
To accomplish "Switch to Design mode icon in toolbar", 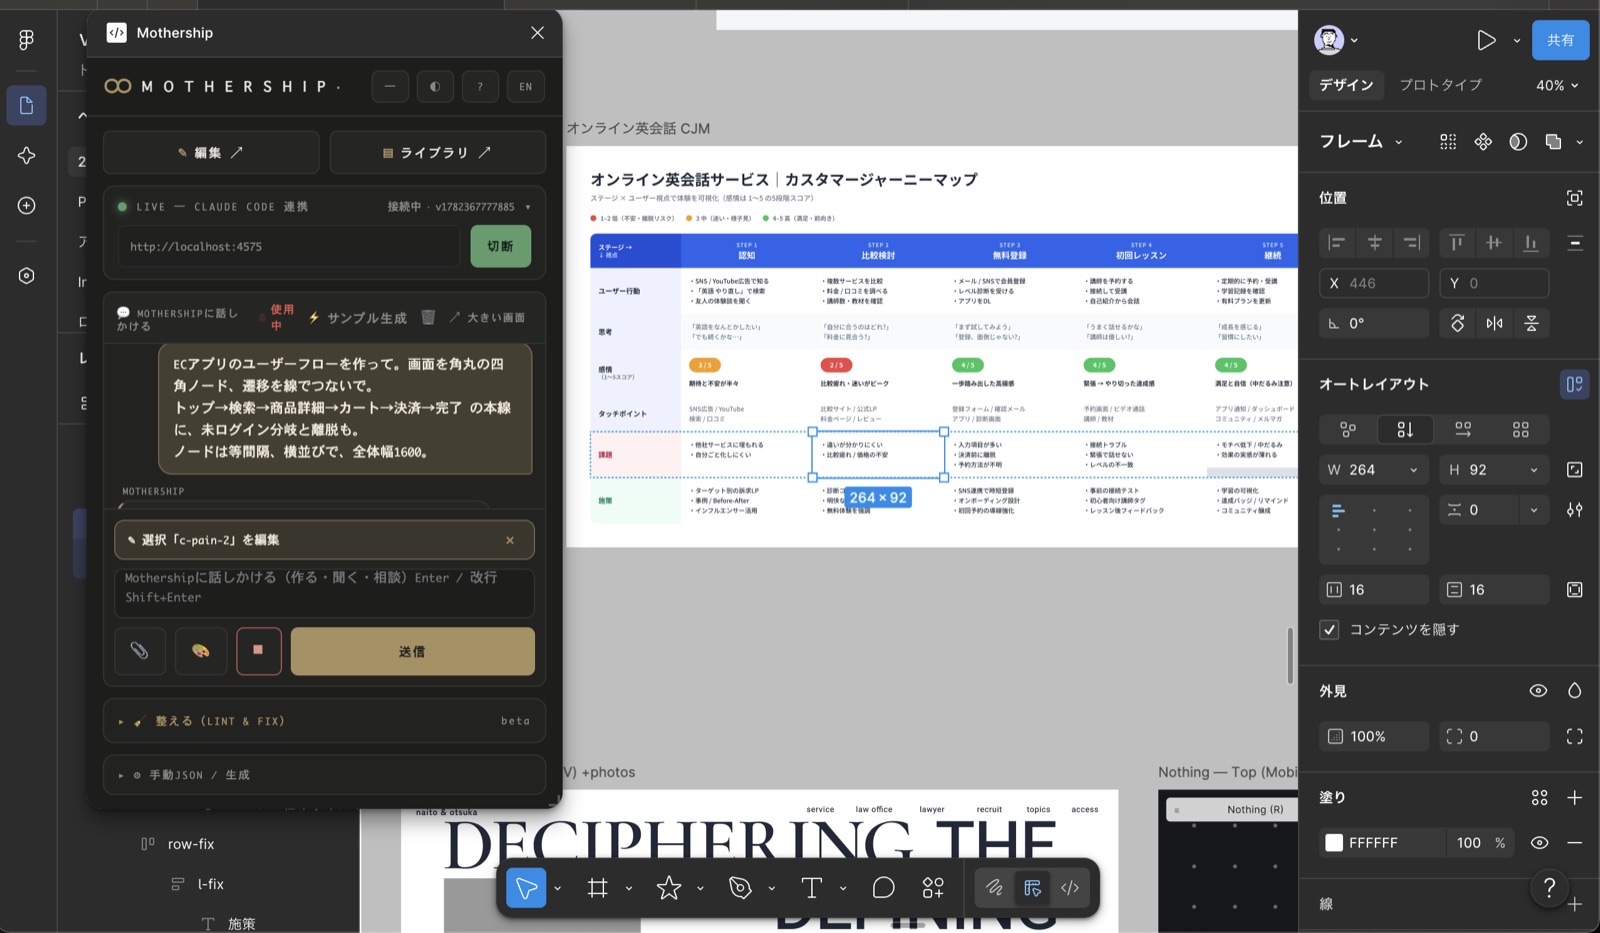I will point(1033,887).
